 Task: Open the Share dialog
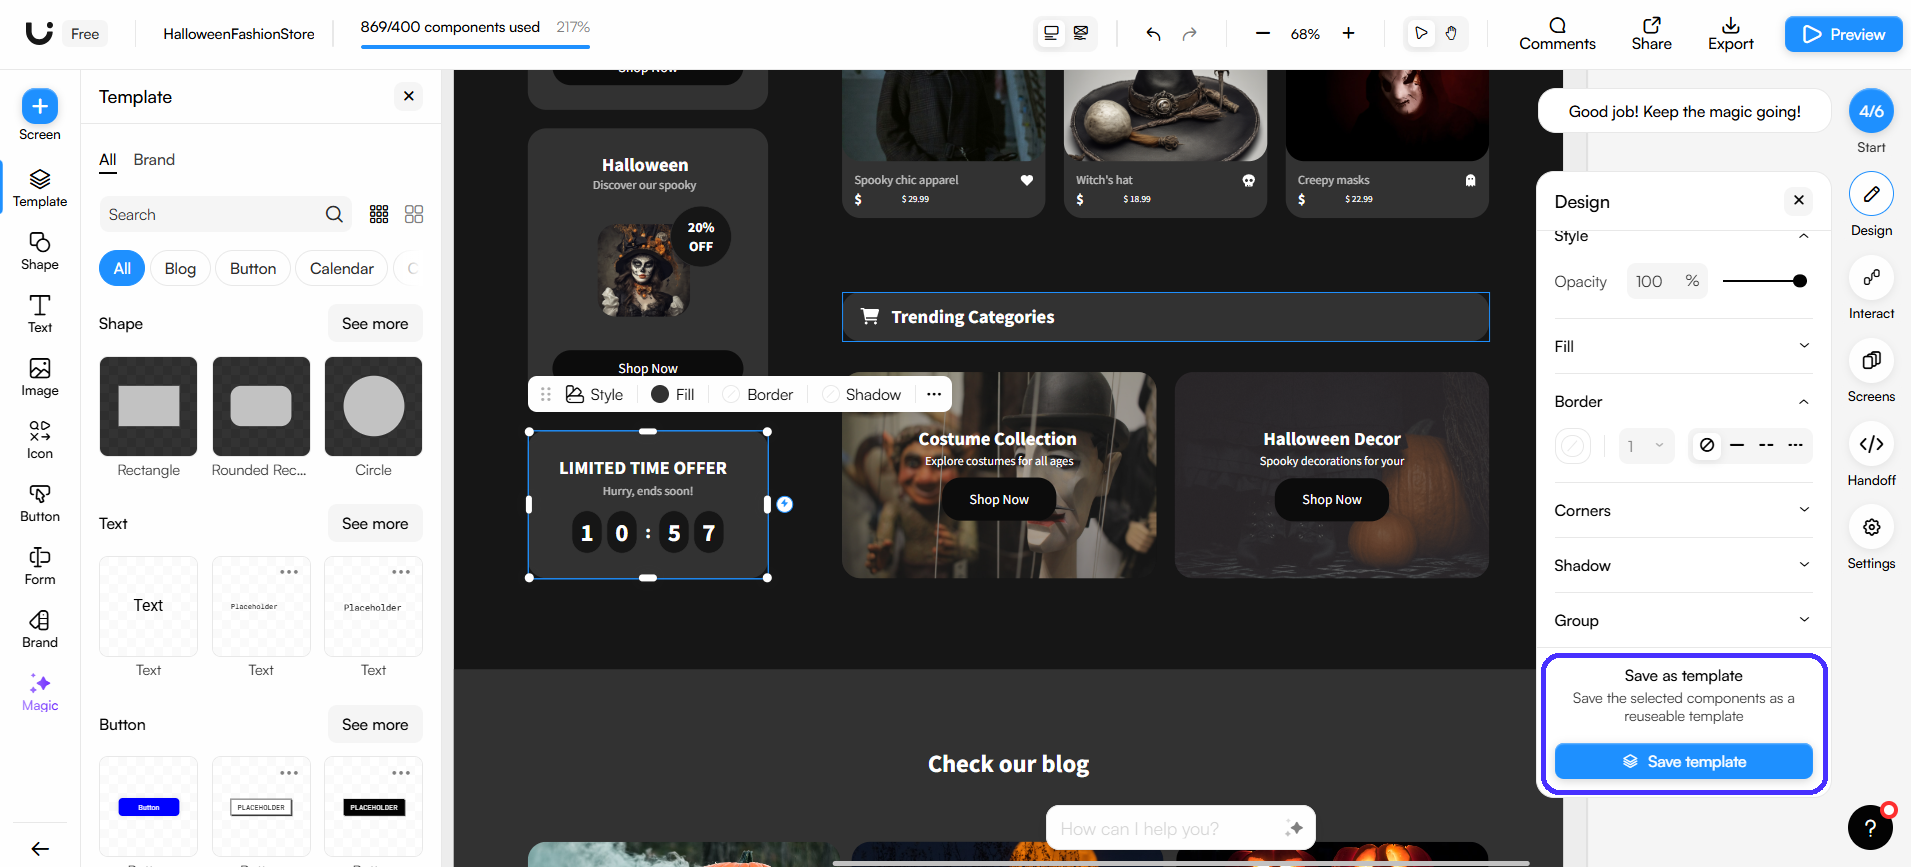click(1651, 34)
